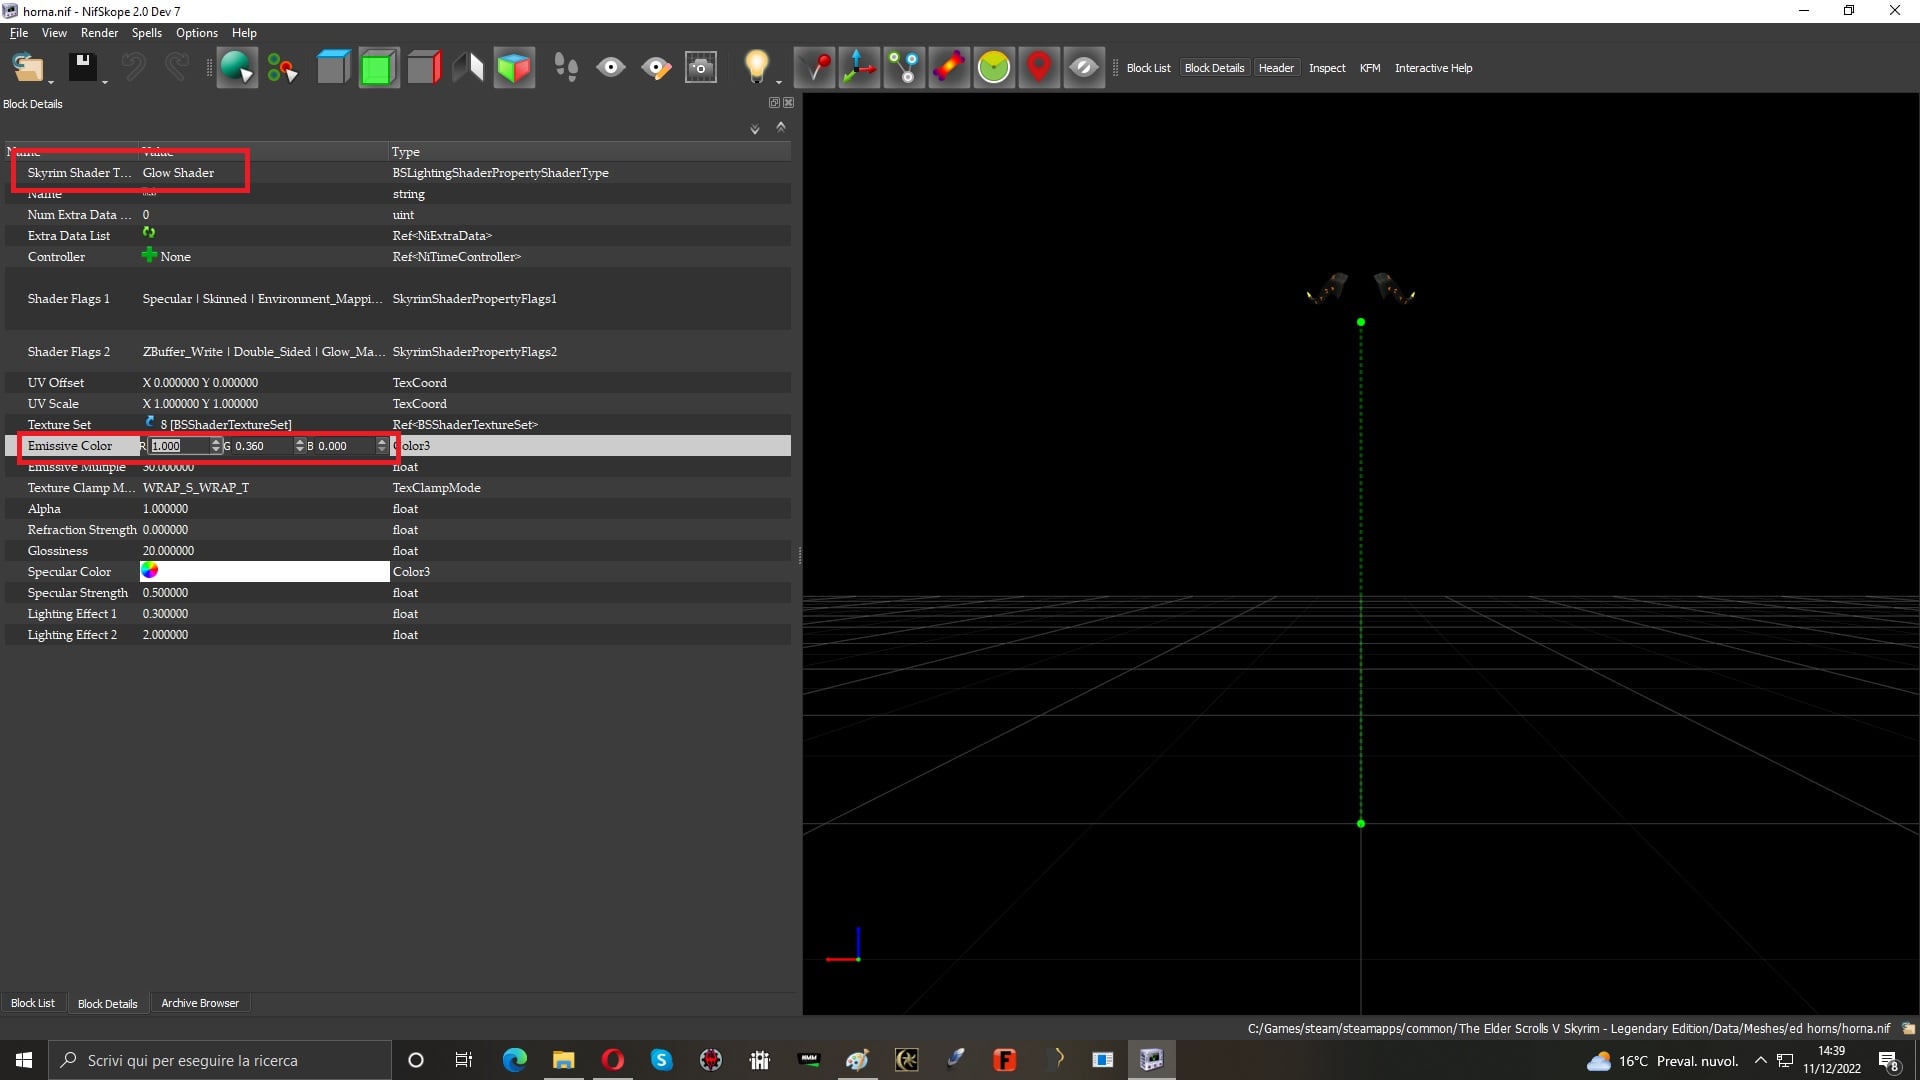Click the load-view eye icon

pyautogui.click(x=611, y=68)
